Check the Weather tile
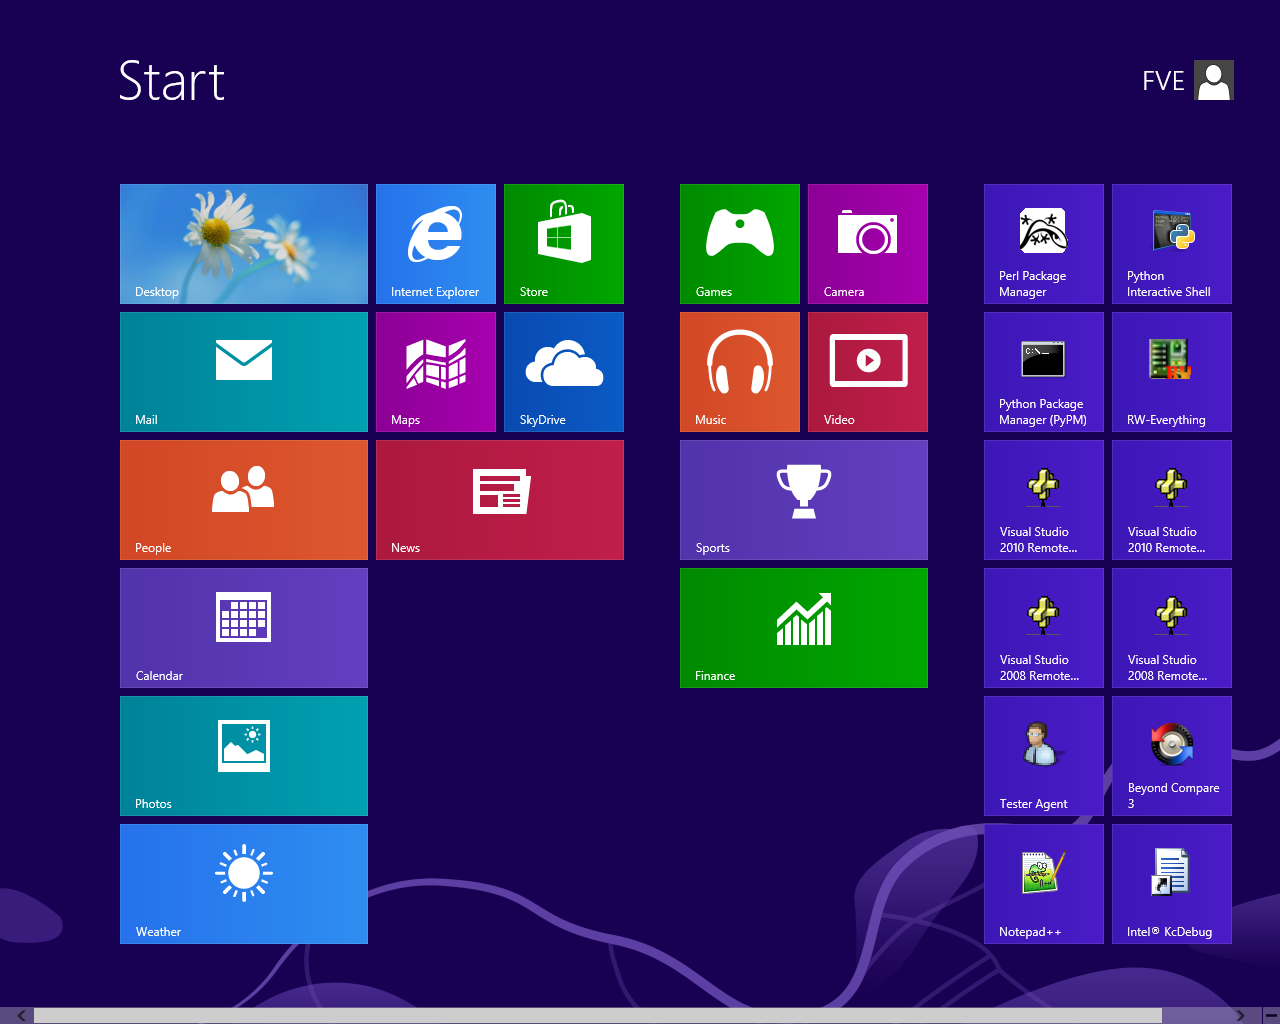Viewport: 1280px width, 1024px height. [244, 884]
